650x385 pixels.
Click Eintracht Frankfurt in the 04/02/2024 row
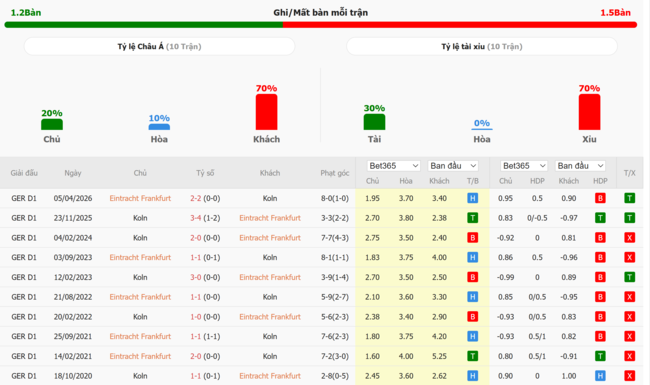coord(270,238)
